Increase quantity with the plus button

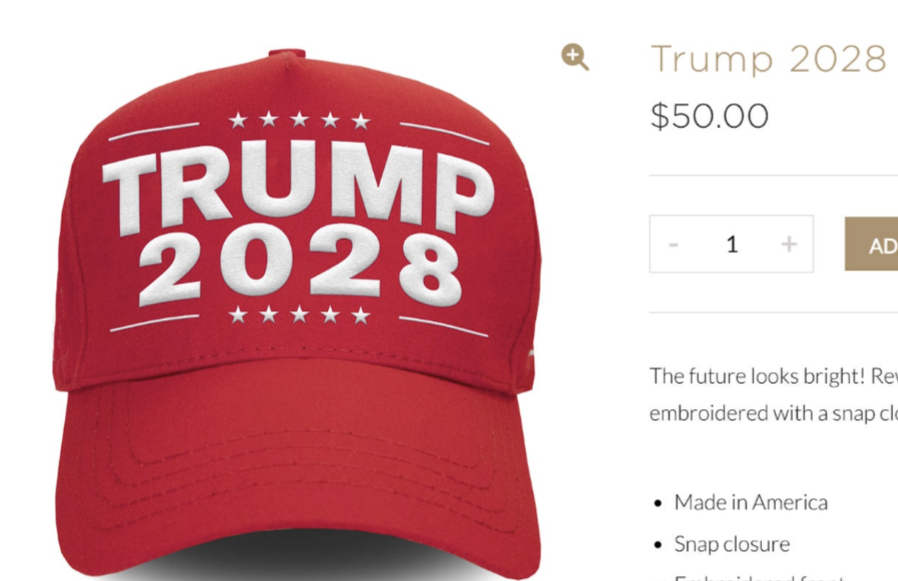click(x=789, y=244)
